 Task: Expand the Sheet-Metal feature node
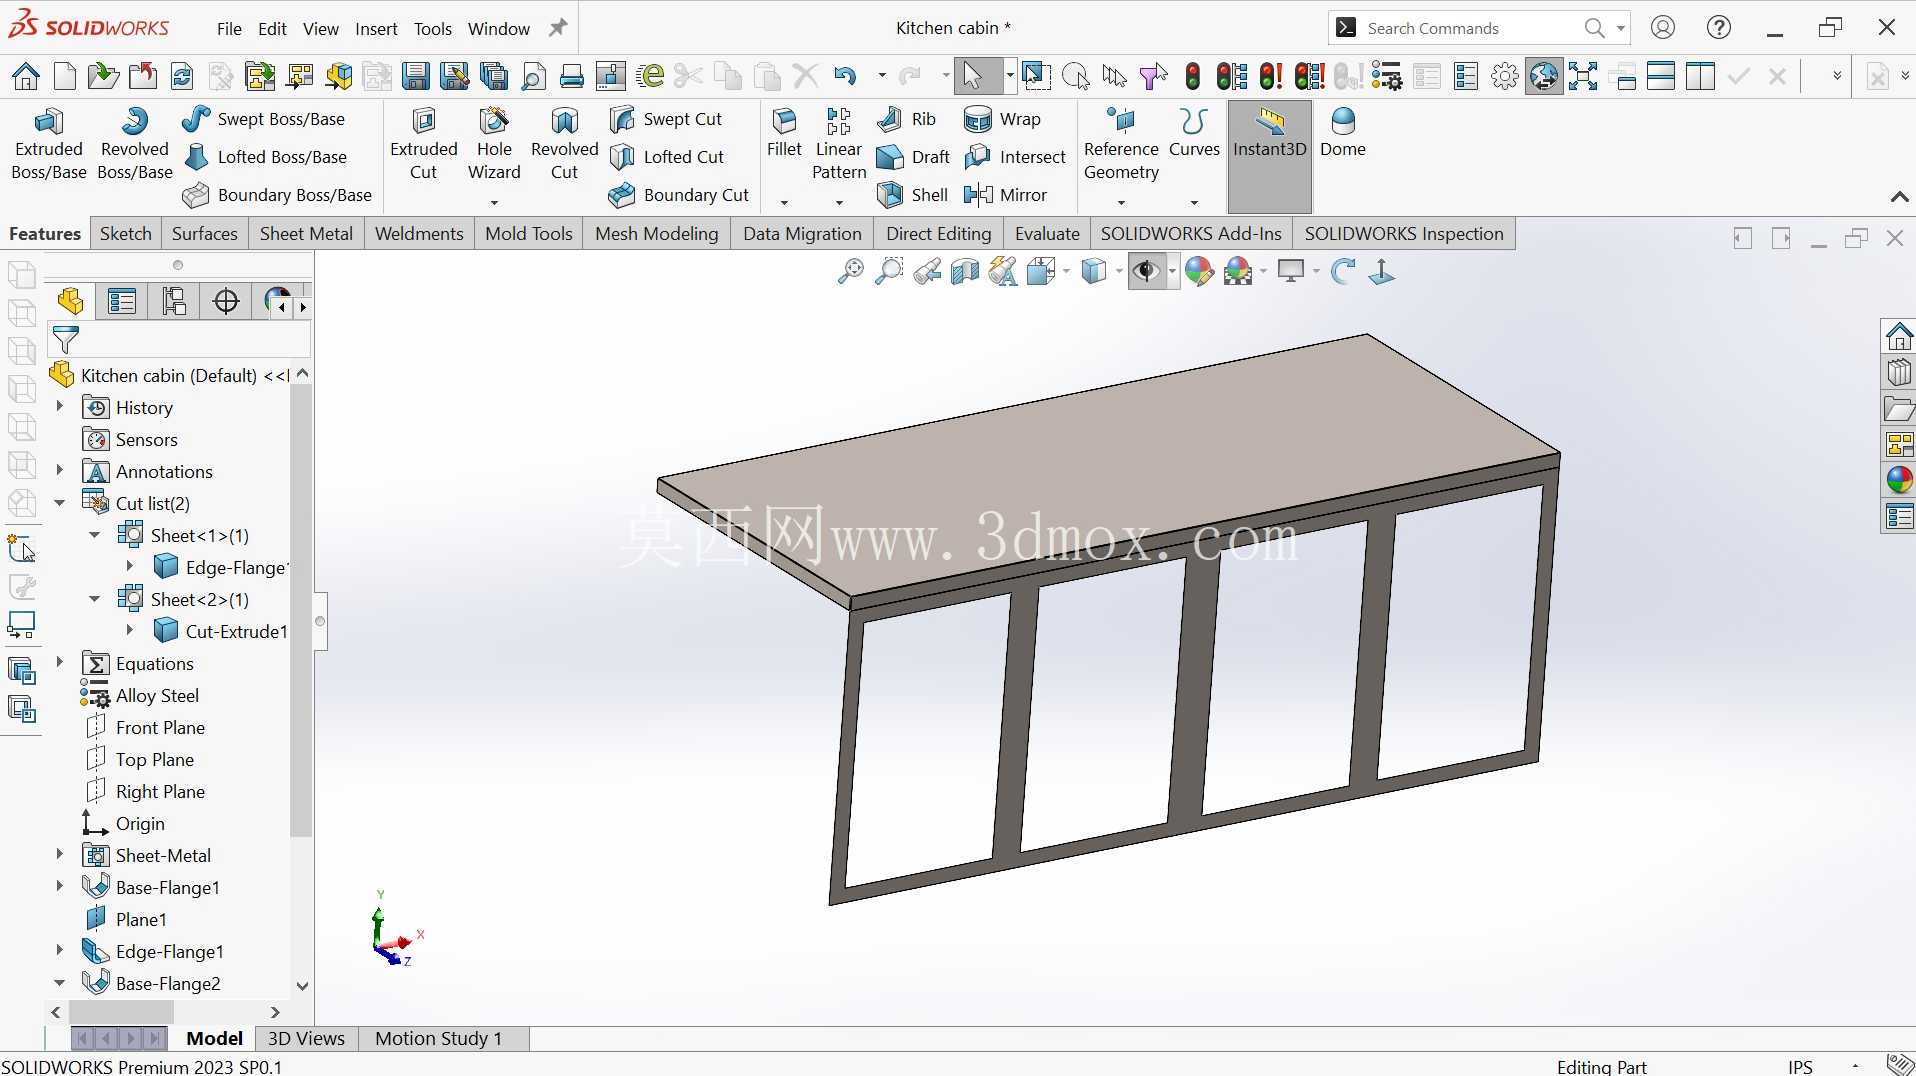(60, 855)
